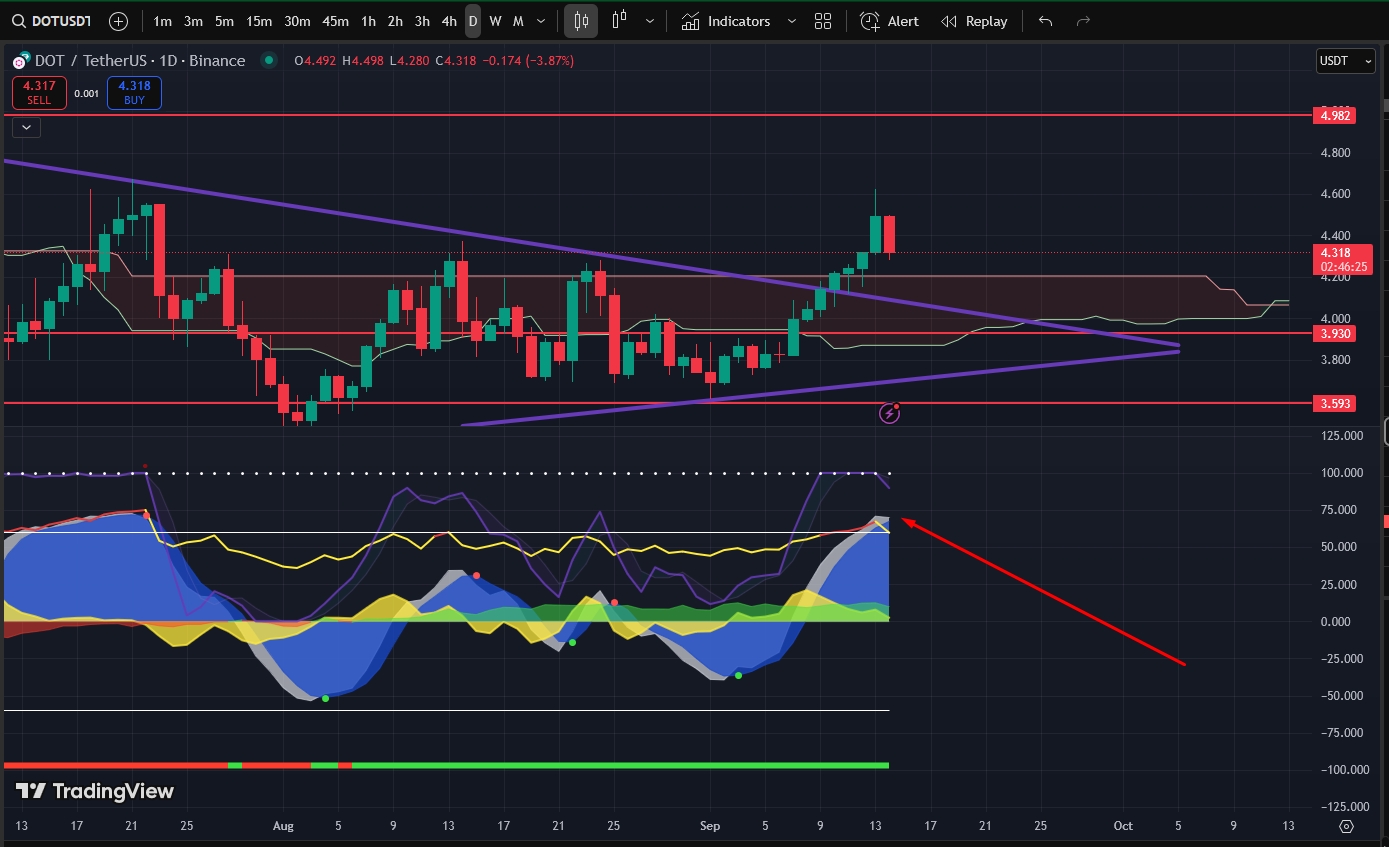This screenshot has height=847, width=1389.
Task: Click the red SELL 4.317 button
Action: (39, 93)
